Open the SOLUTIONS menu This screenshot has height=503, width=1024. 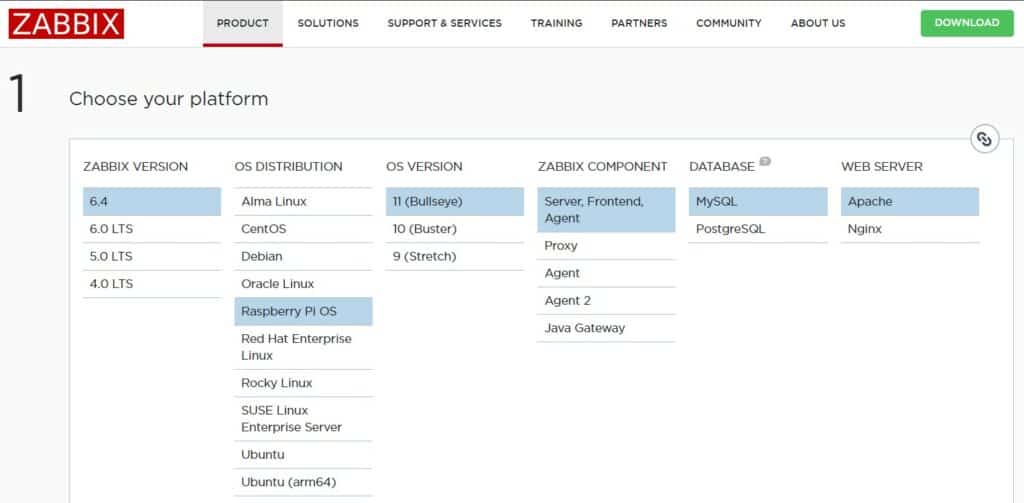(328, 24)
